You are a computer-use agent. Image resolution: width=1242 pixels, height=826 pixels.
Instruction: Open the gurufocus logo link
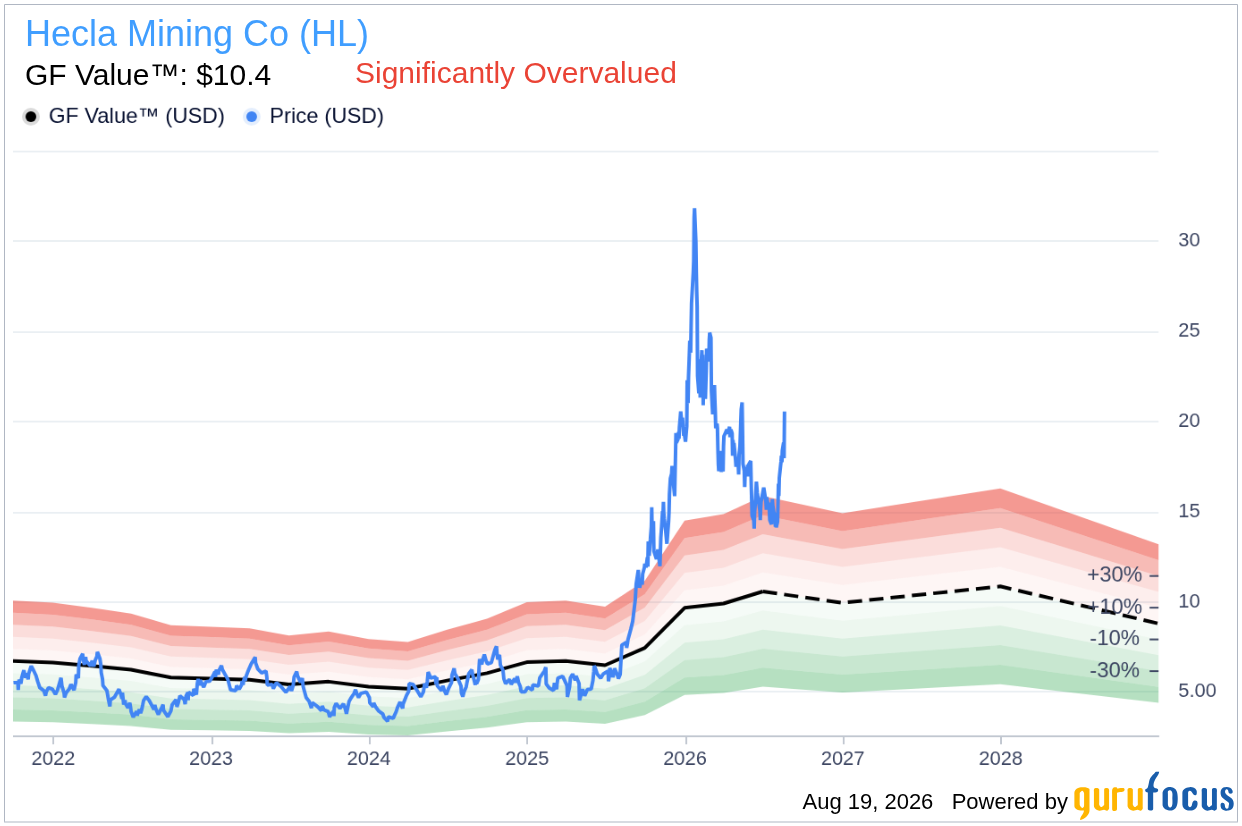[x=1154, y=797]
